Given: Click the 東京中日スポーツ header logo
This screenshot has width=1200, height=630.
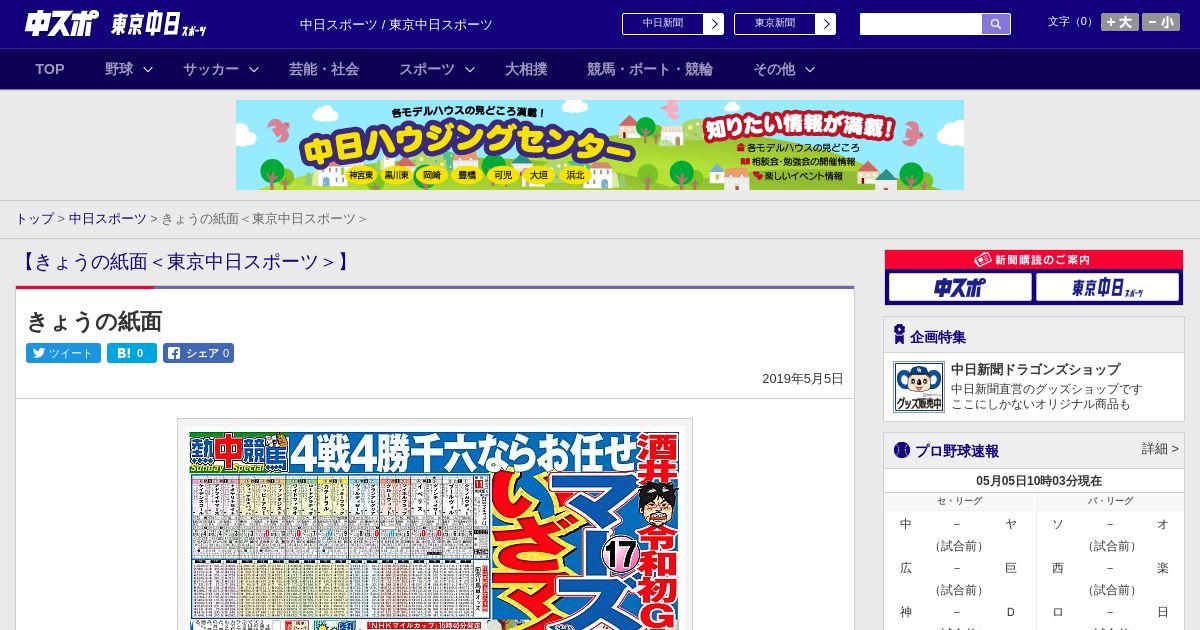Looking at the screenshot, I should pyautogui.click(x=159, y=24).
